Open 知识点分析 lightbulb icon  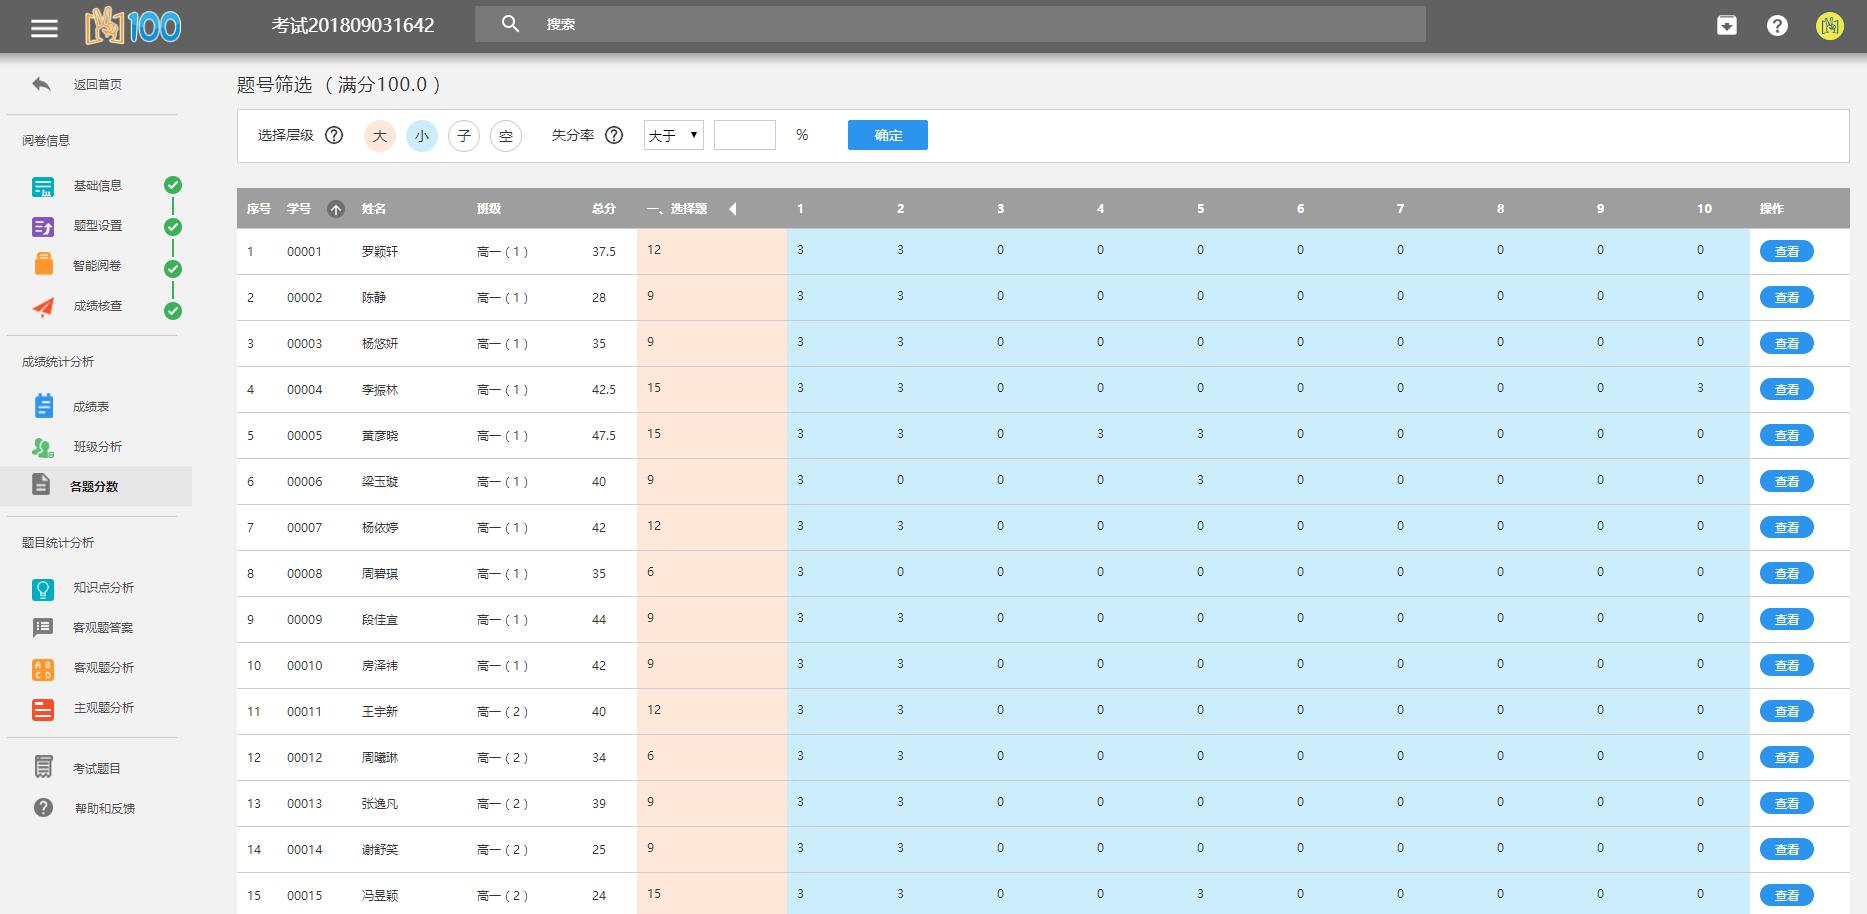click(x=43, y=589)
